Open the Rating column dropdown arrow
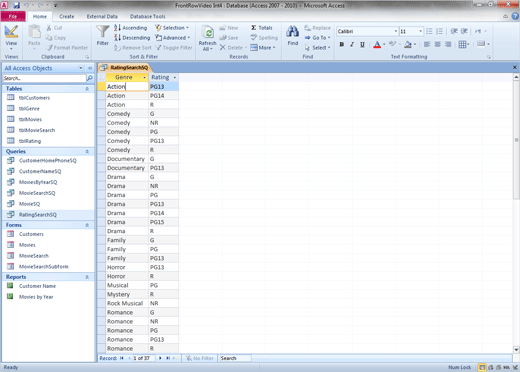Image resolution: width=520 pixels, height=372 pixels. tap(174, 77)
